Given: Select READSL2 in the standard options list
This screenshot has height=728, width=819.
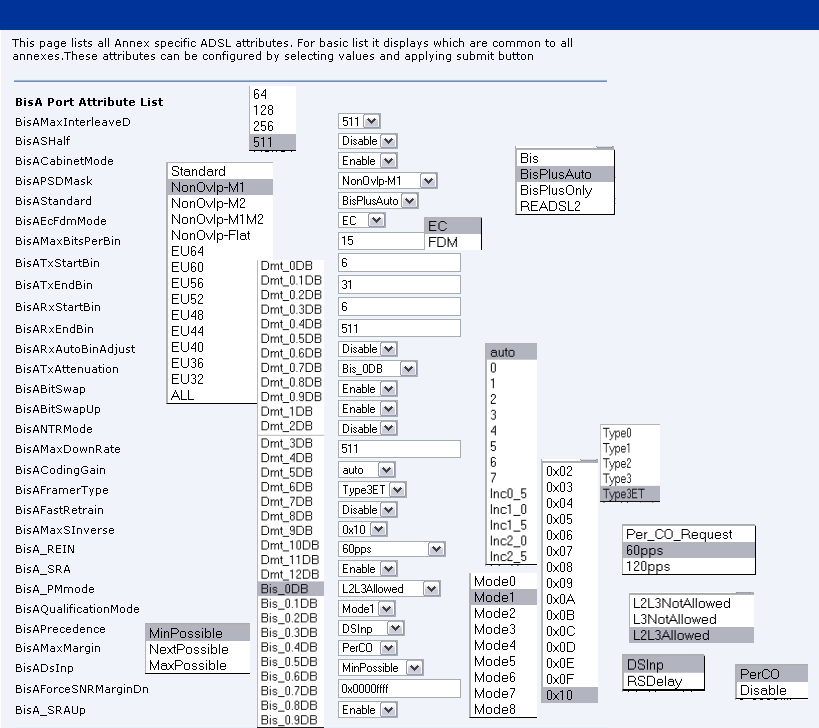Looking at the screenshot, I should click(549, 206).
